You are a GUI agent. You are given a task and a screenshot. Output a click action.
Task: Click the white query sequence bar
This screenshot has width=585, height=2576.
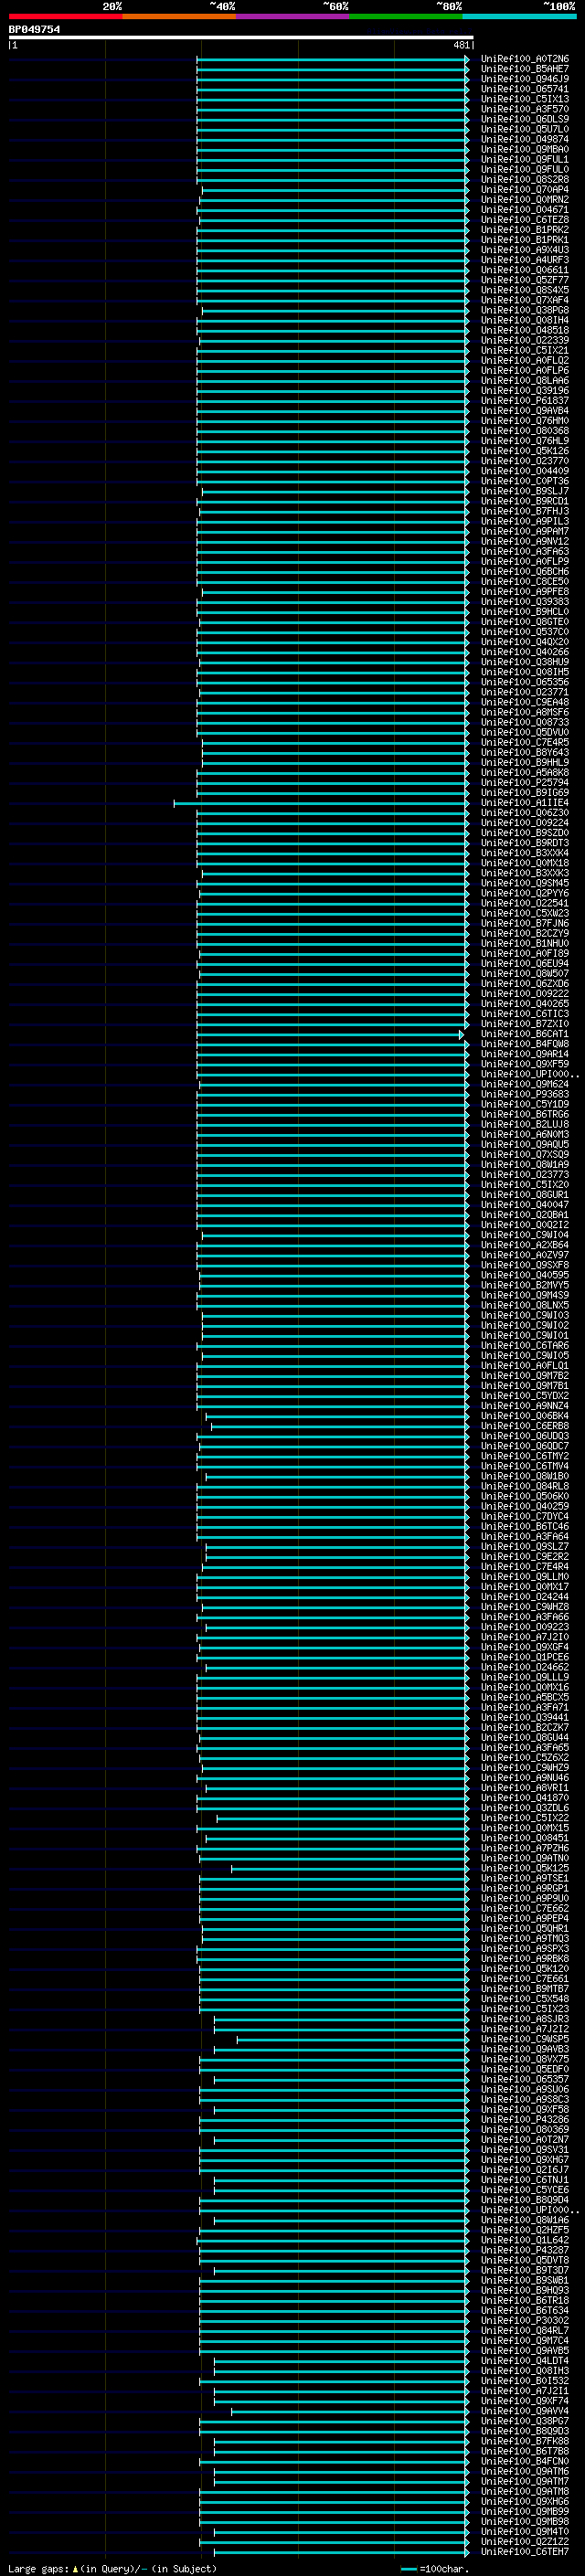240,38
